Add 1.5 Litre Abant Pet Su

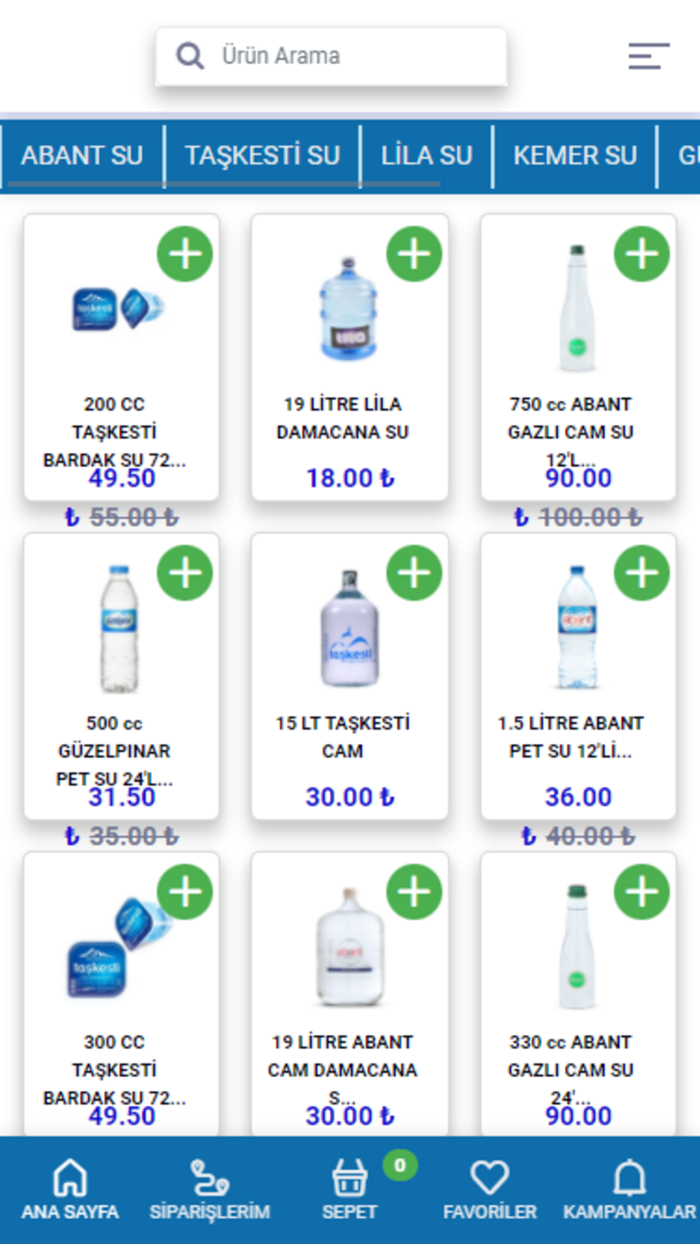pyautogui.click(x=641, y=573)
